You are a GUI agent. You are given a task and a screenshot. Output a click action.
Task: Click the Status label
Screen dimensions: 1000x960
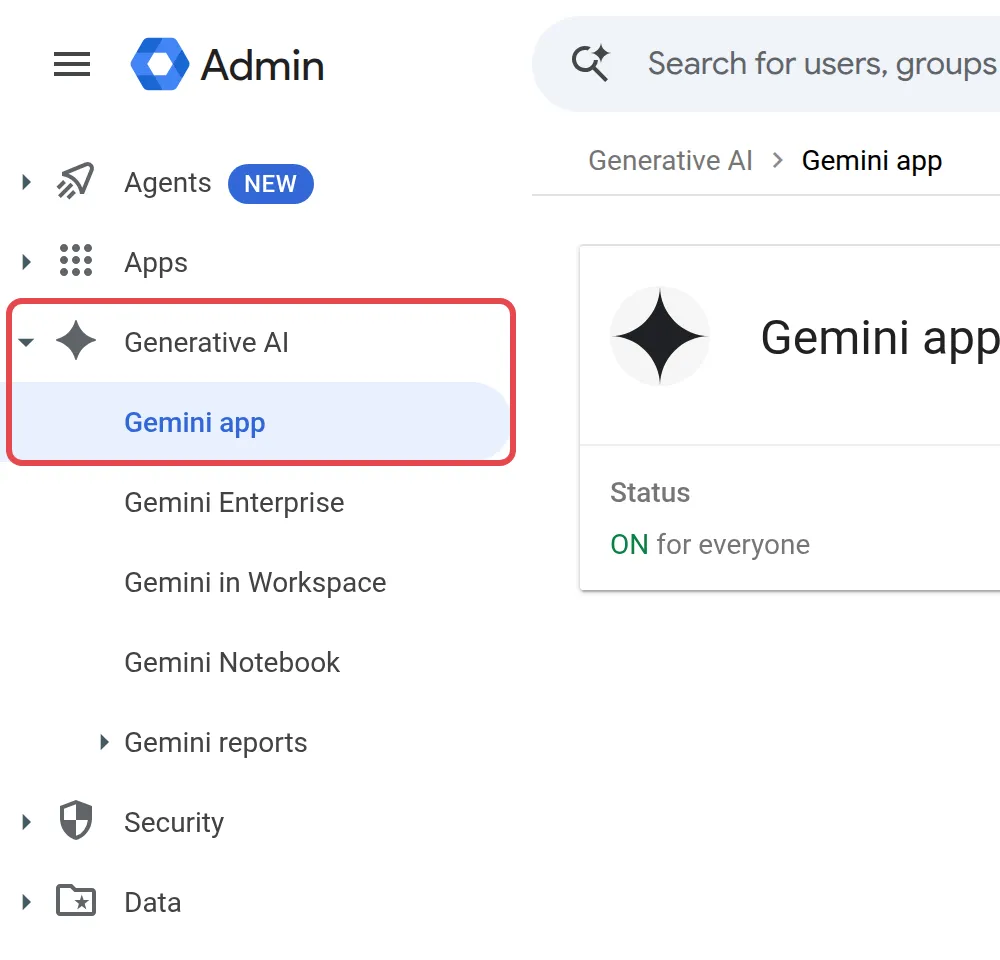(x=650, y=492)
